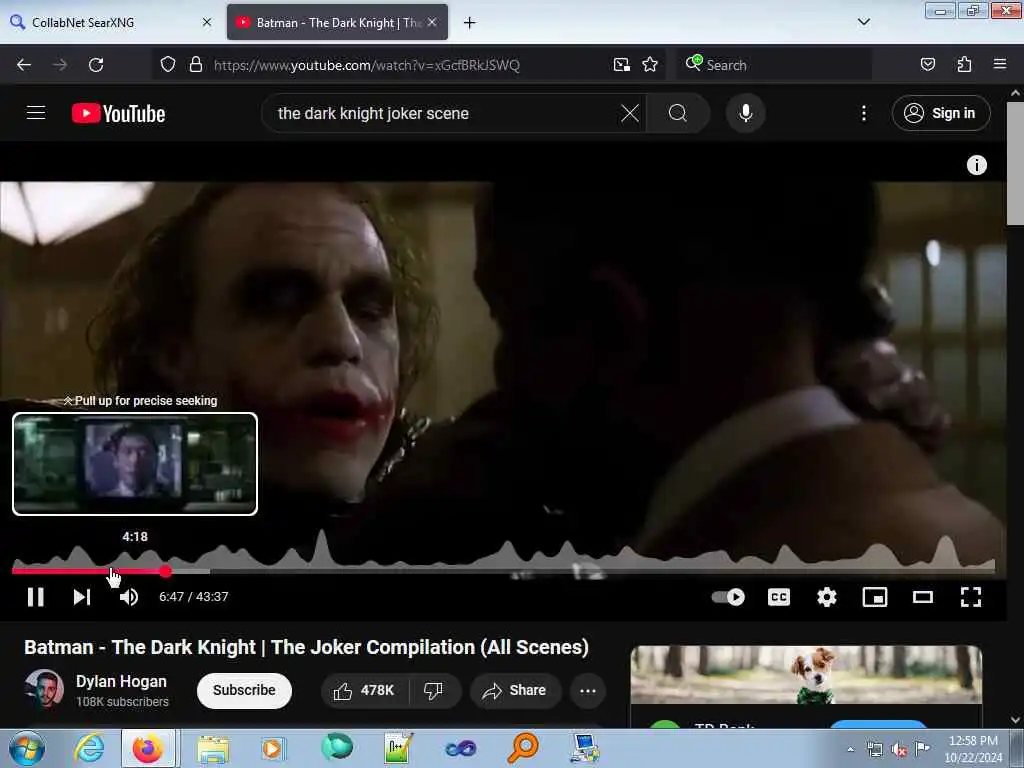Viewport: 1024px width, 768px height.
Task: Click the red progress bar scrubber
Action: coord(166,571)
